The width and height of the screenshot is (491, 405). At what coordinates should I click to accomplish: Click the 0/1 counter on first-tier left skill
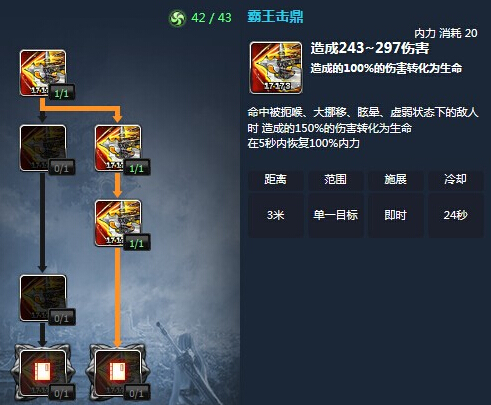point(62,168)
